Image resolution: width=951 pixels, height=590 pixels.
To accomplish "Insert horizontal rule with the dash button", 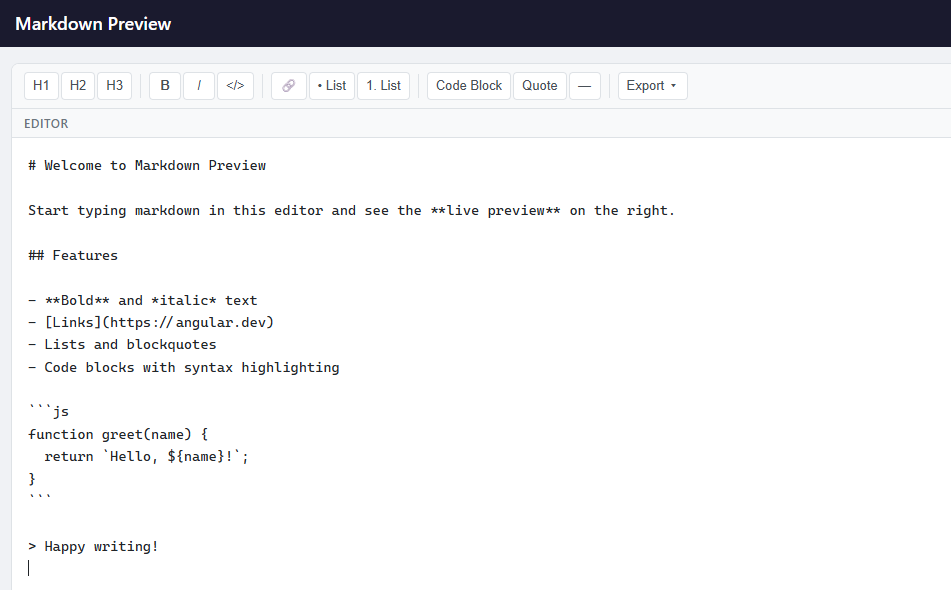I will click(x=585, y=85).
